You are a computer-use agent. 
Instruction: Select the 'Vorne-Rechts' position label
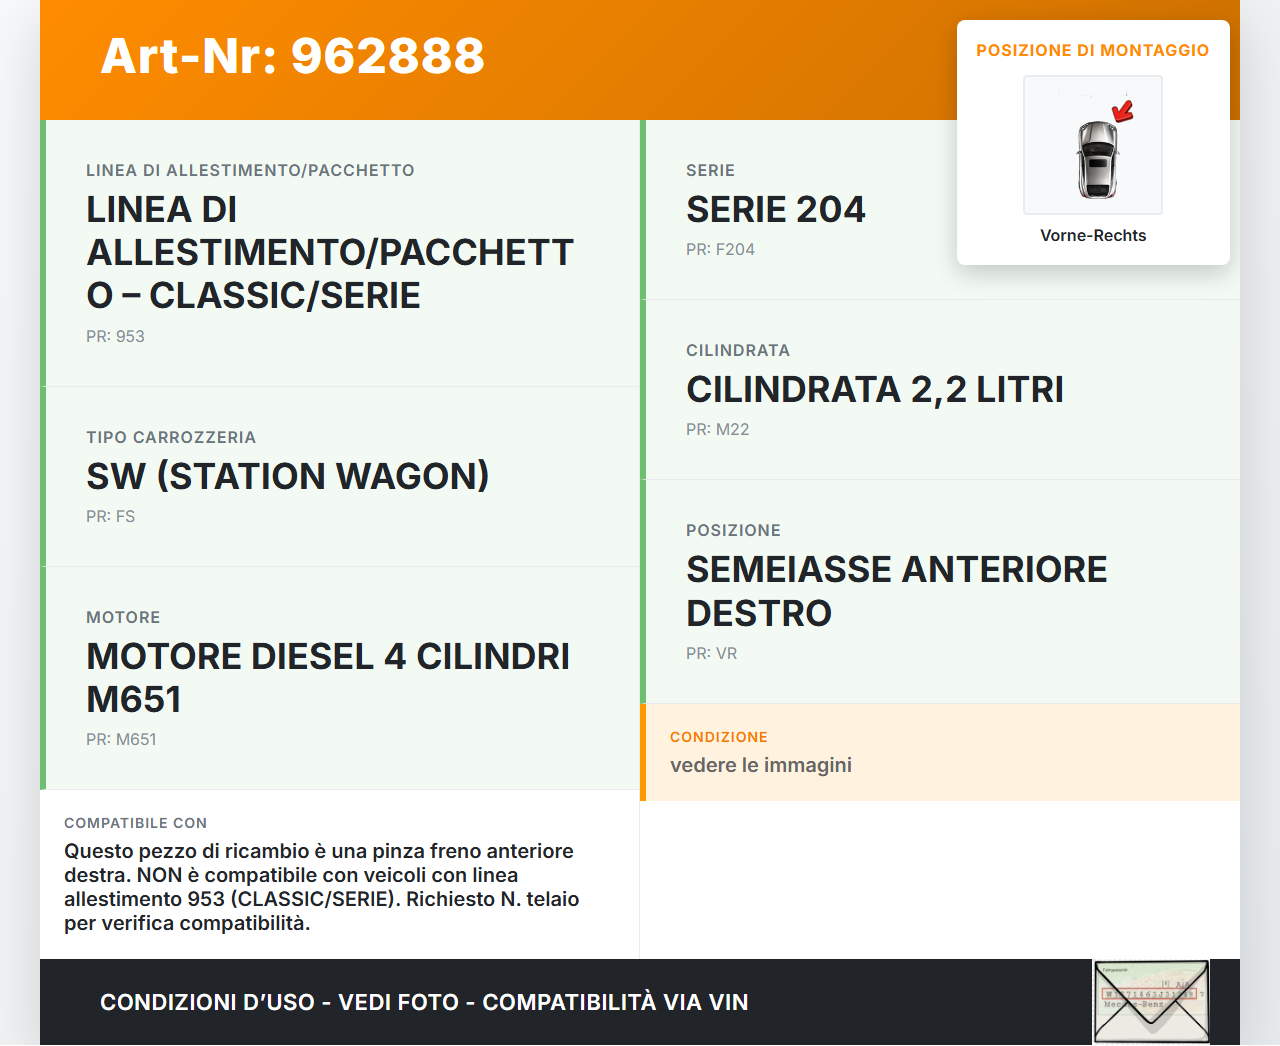1093,235
